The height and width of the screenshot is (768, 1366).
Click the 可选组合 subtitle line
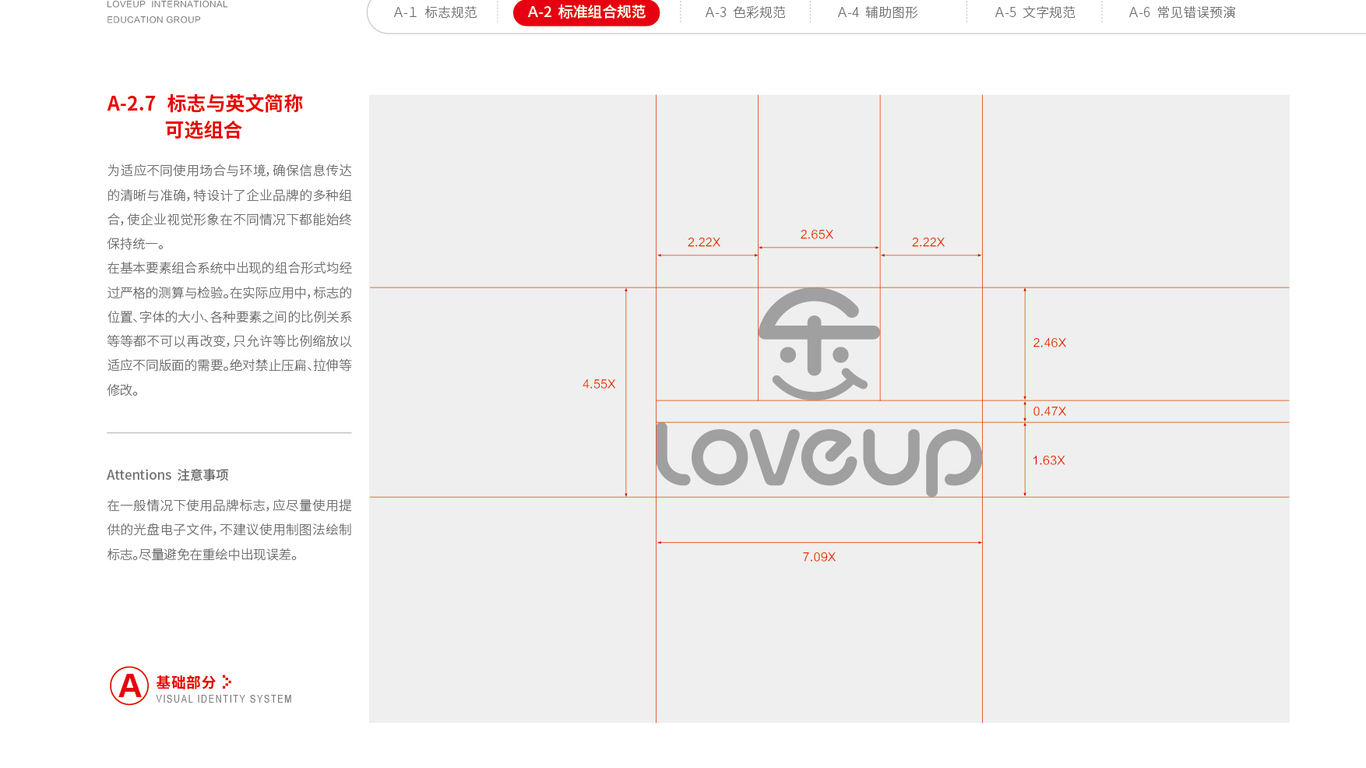pyautogui.click(x=204, y=130)
